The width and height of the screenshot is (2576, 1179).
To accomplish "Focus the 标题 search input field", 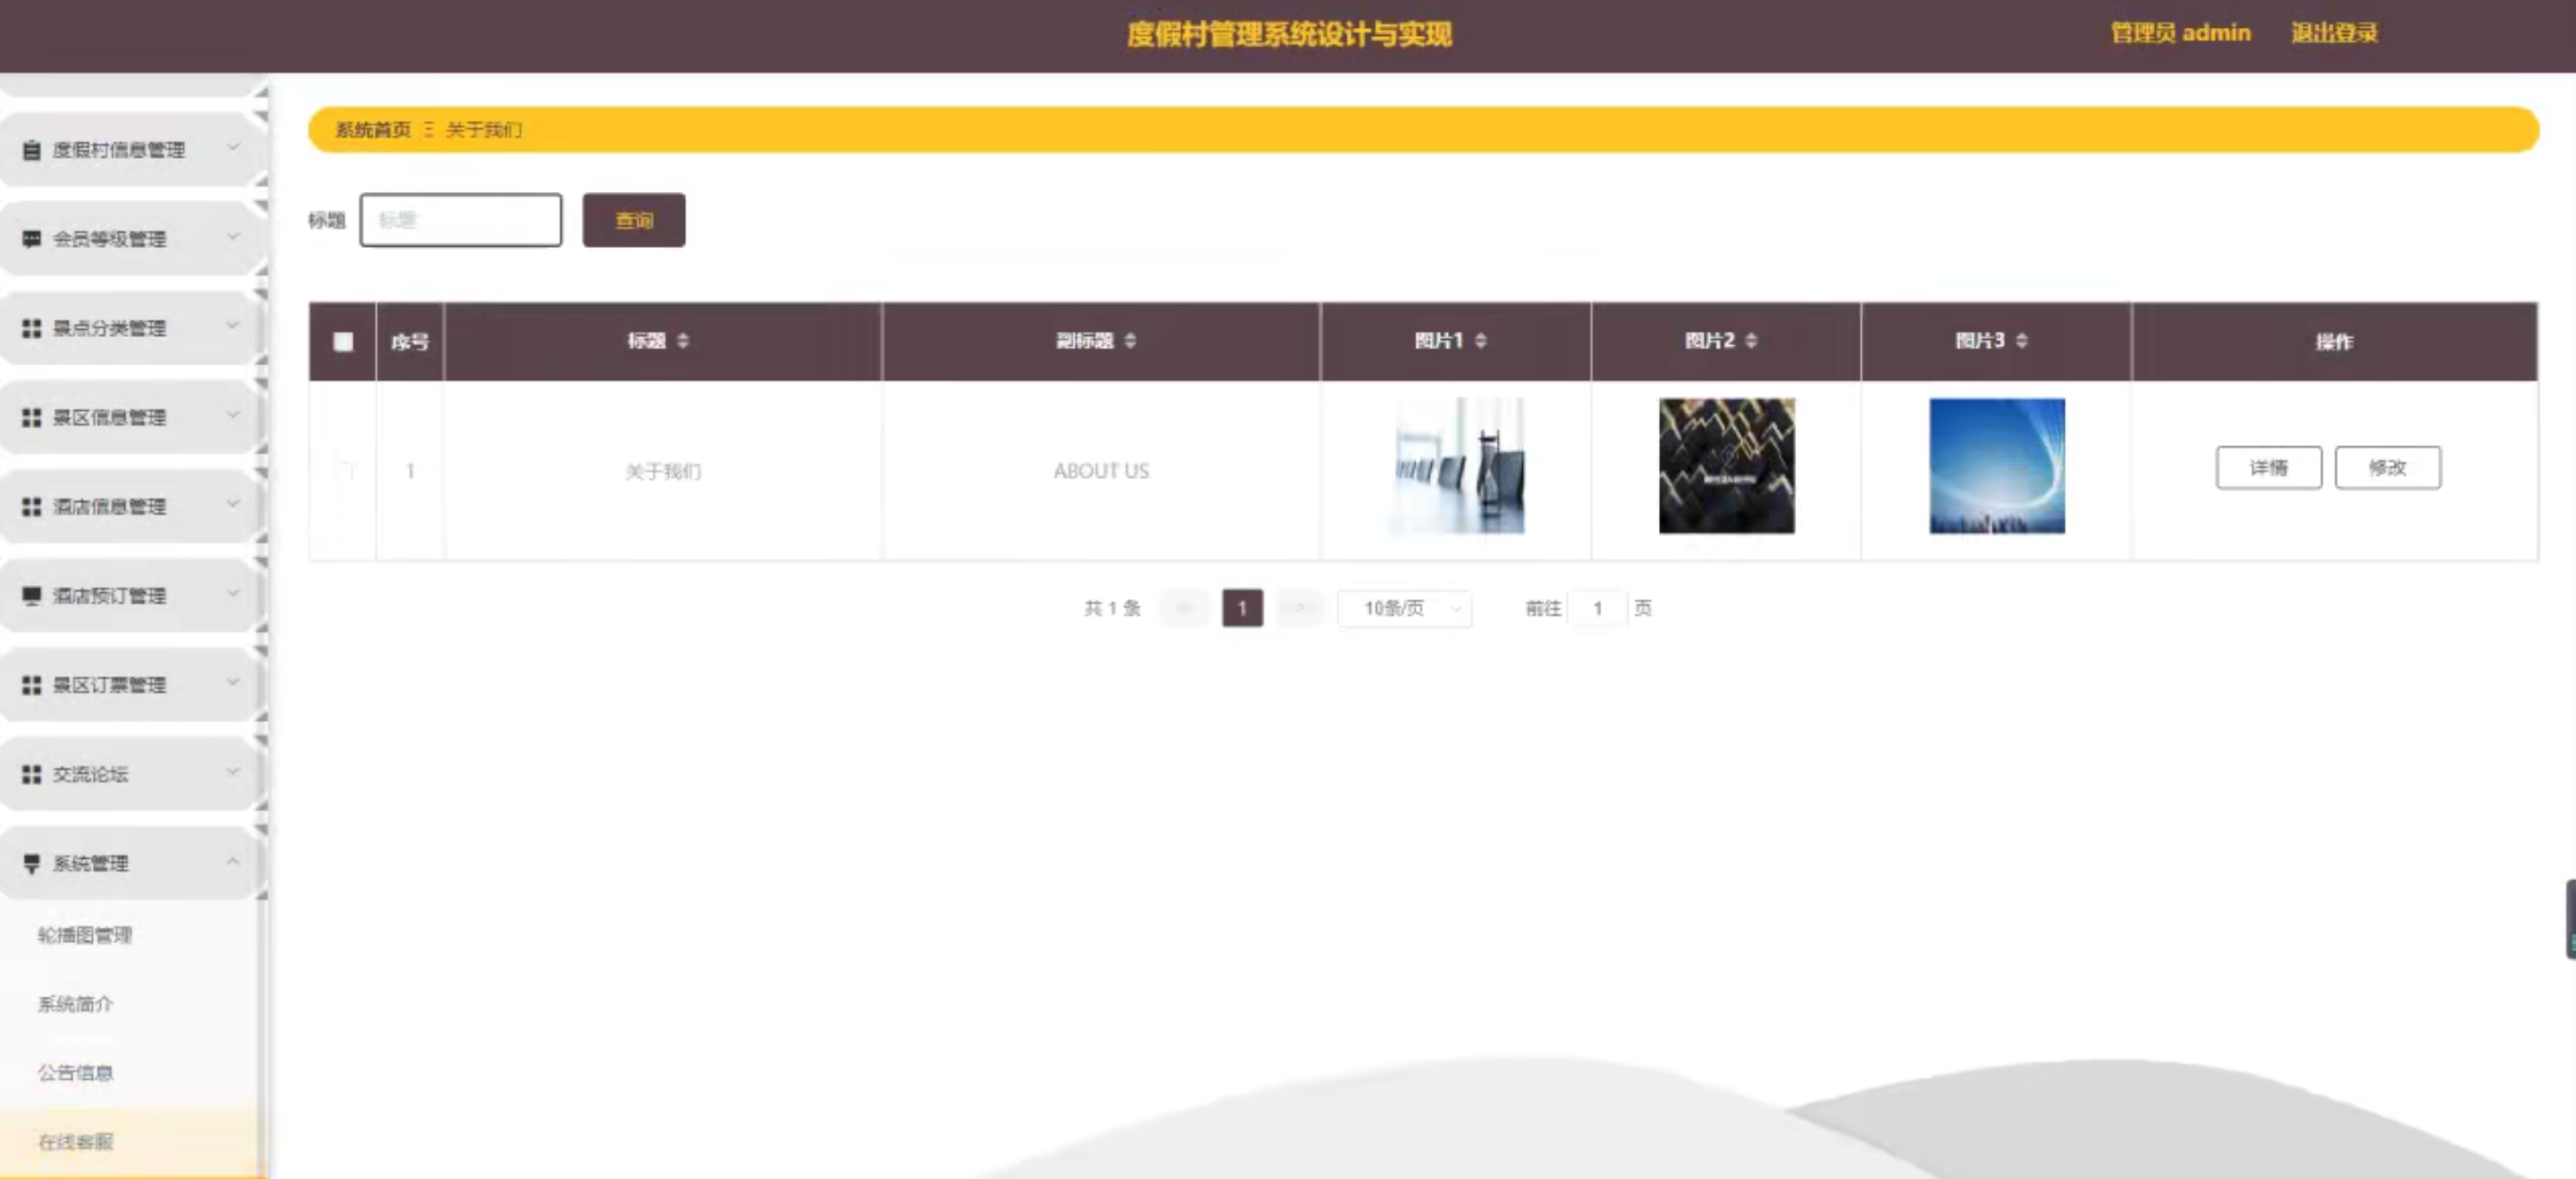I will [x=461, y=220].
